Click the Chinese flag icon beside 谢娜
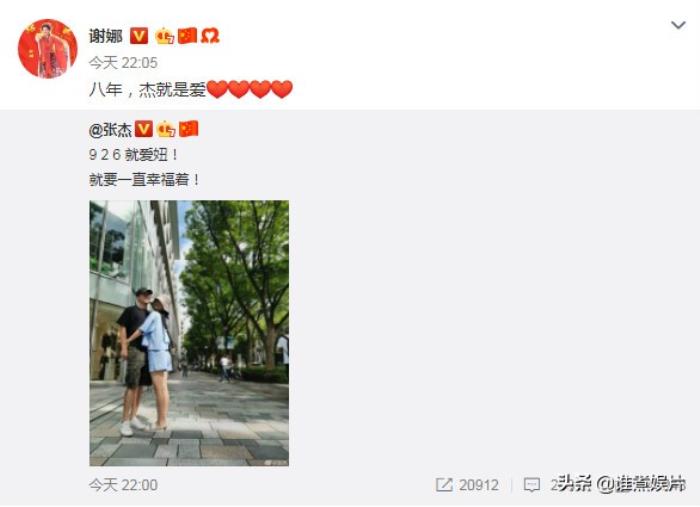The width and height of the screenshot is (700, 507). (x=188, y=36)
